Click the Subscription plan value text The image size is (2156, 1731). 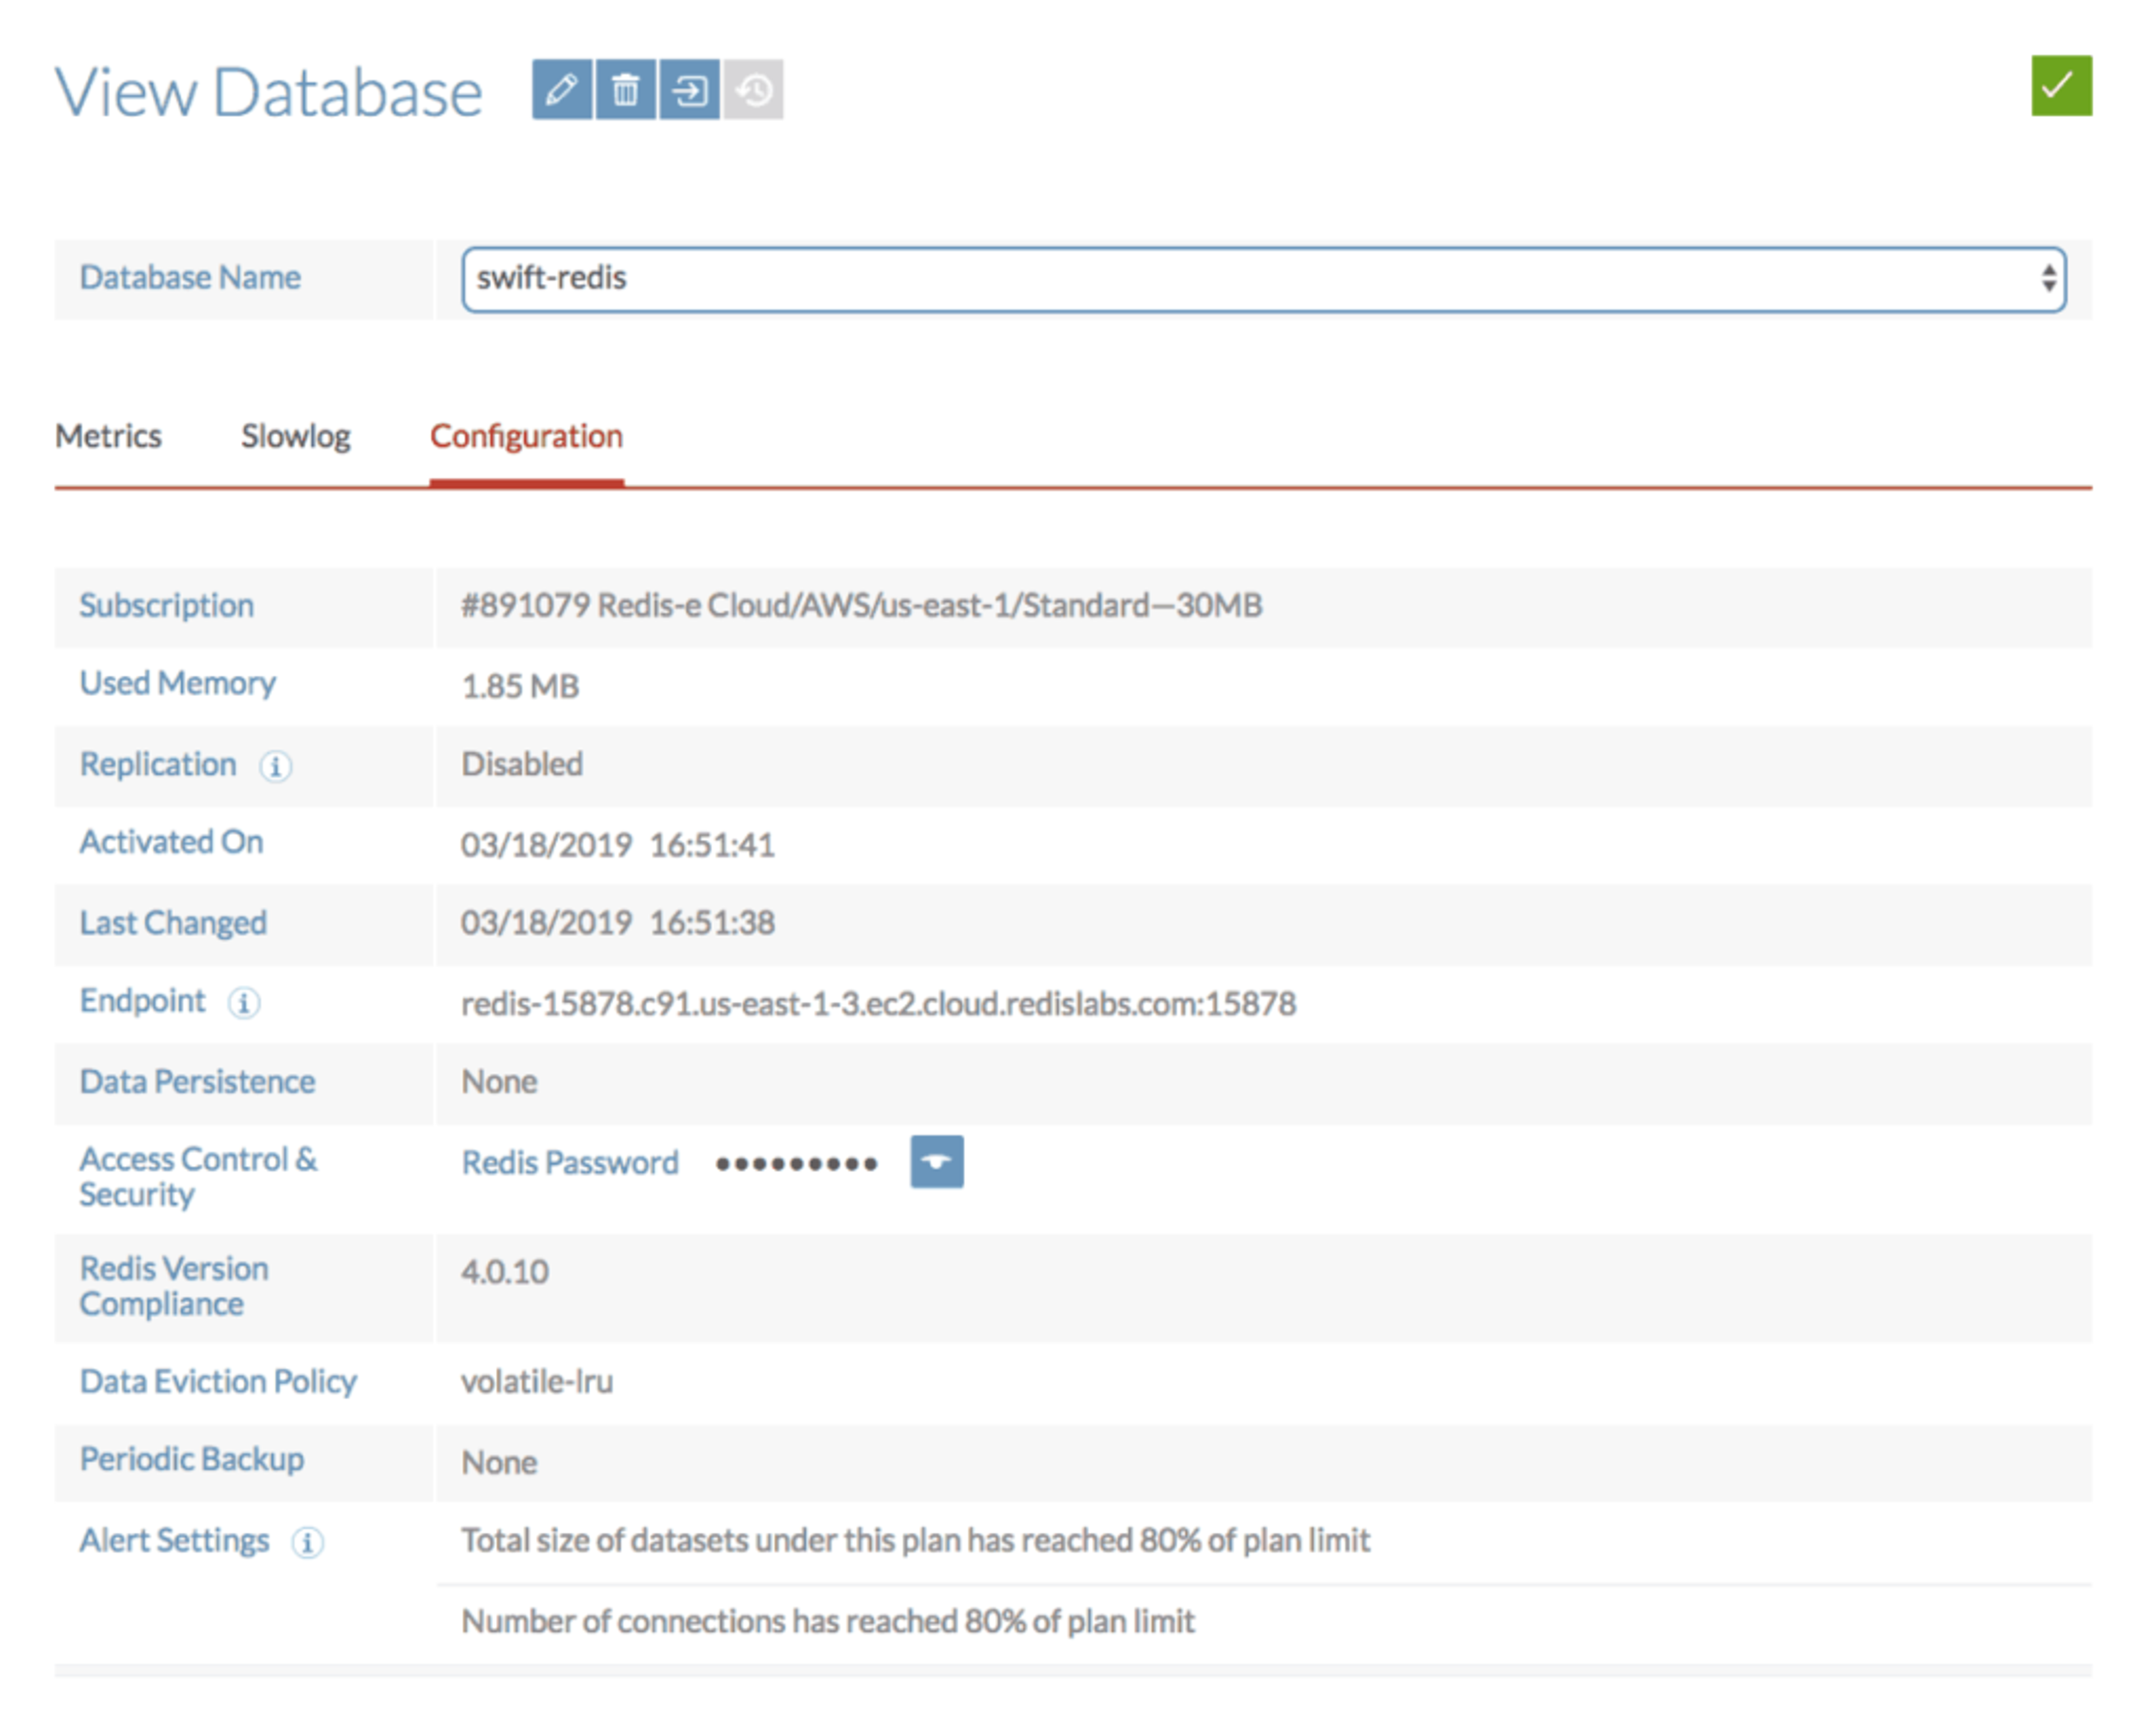click(861, 606)
